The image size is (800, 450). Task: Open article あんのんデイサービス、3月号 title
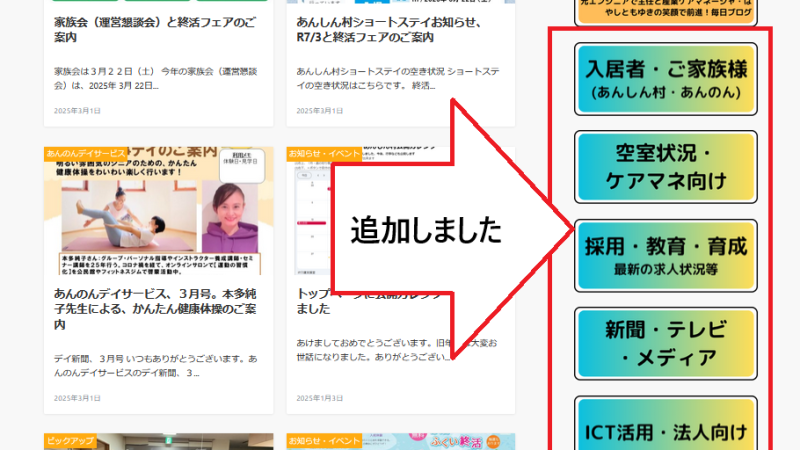pos(155,309)
